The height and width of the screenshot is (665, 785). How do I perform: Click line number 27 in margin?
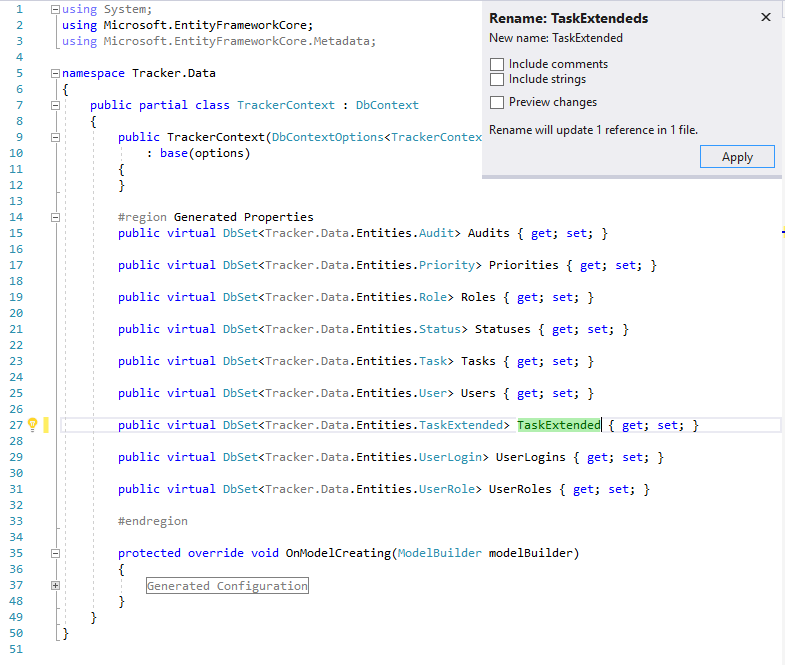pyautogui.click(x=16, y=425)
